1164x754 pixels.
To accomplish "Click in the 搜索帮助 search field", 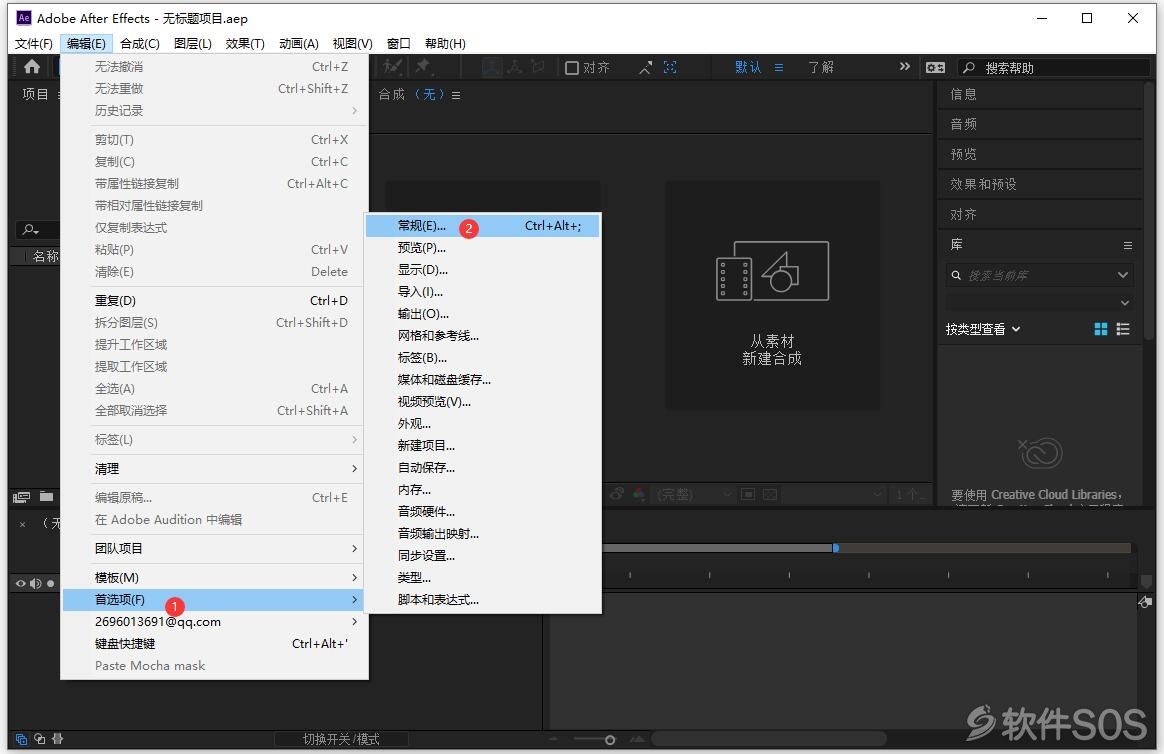I will point(1053,68).
